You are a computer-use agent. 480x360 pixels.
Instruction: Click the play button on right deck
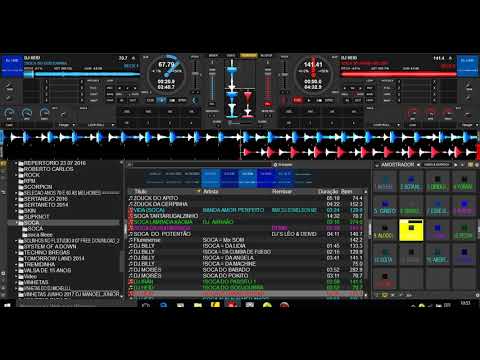(x=309, y=100)
